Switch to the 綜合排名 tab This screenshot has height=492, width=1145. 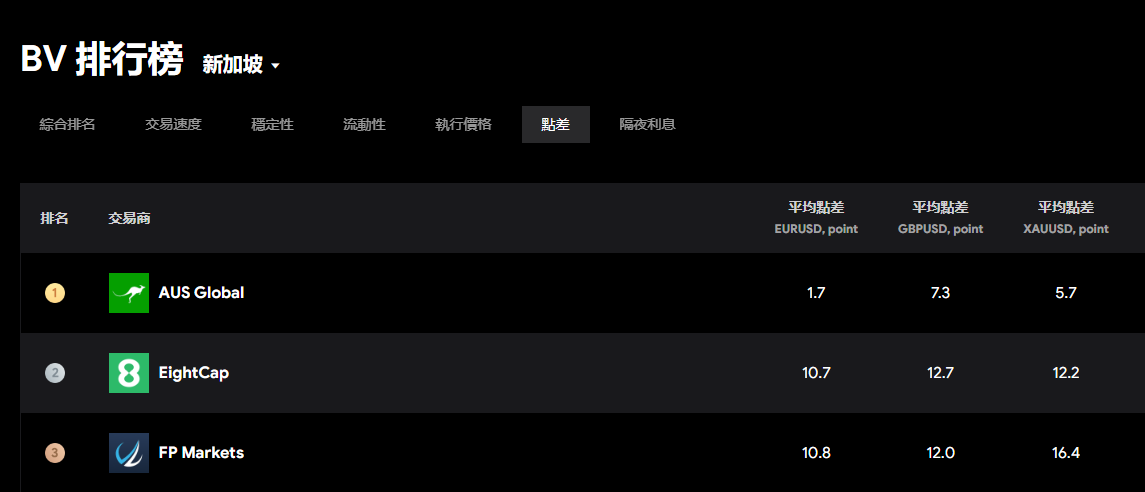(68, 125)
